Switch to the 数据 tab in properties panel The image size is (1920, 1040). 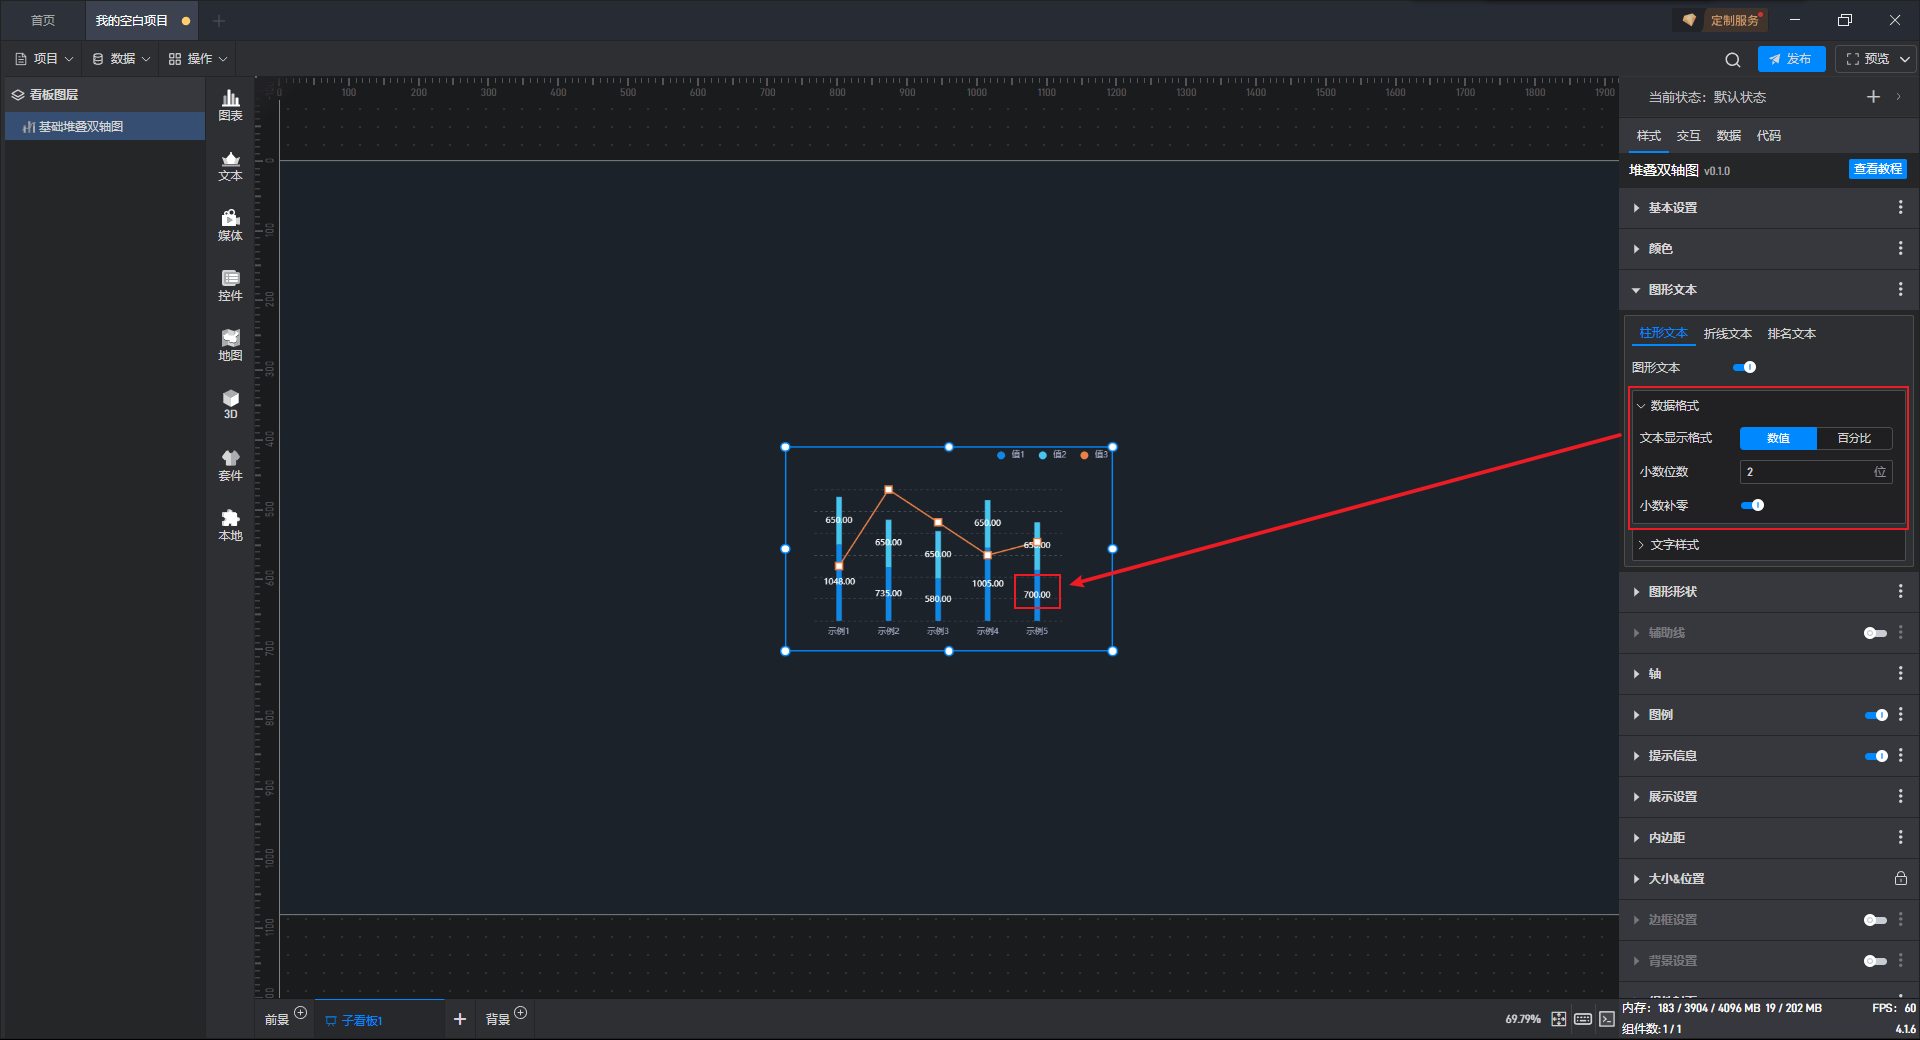pyautogui.click(x=1729, y=136)
